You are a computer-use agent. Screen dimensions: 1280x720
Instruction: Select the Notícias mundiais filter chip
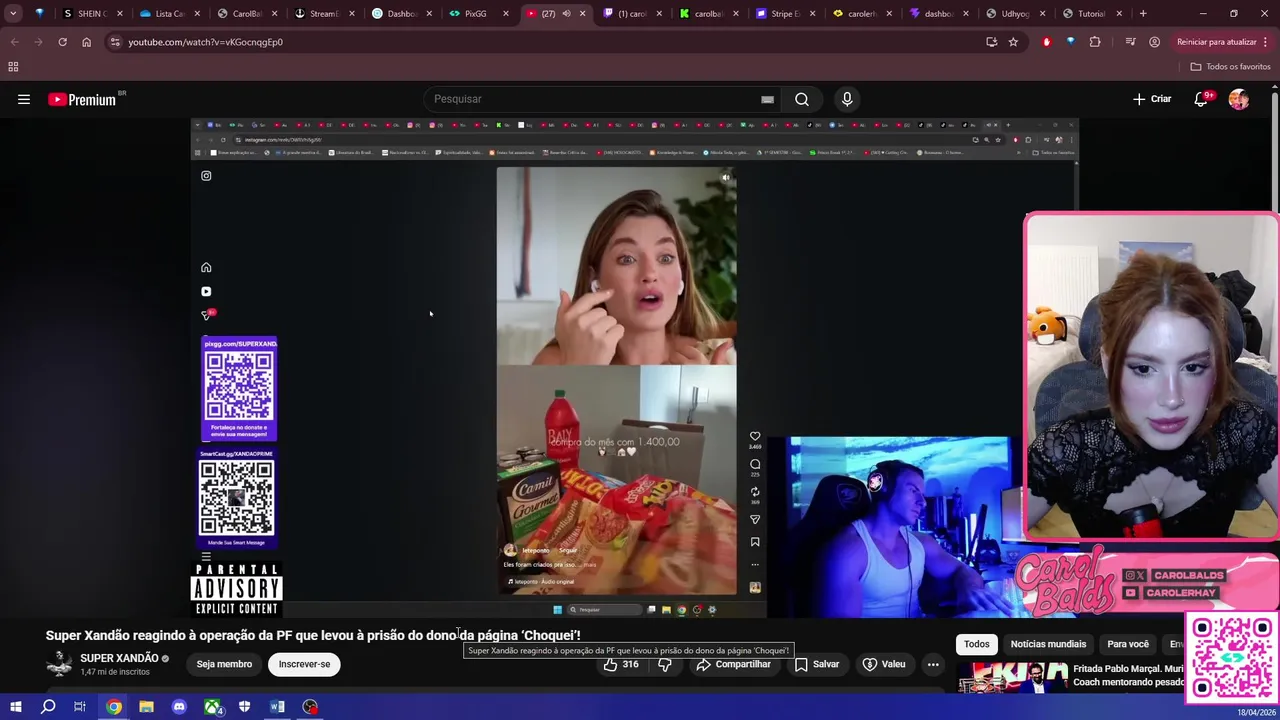[1048, 644]
